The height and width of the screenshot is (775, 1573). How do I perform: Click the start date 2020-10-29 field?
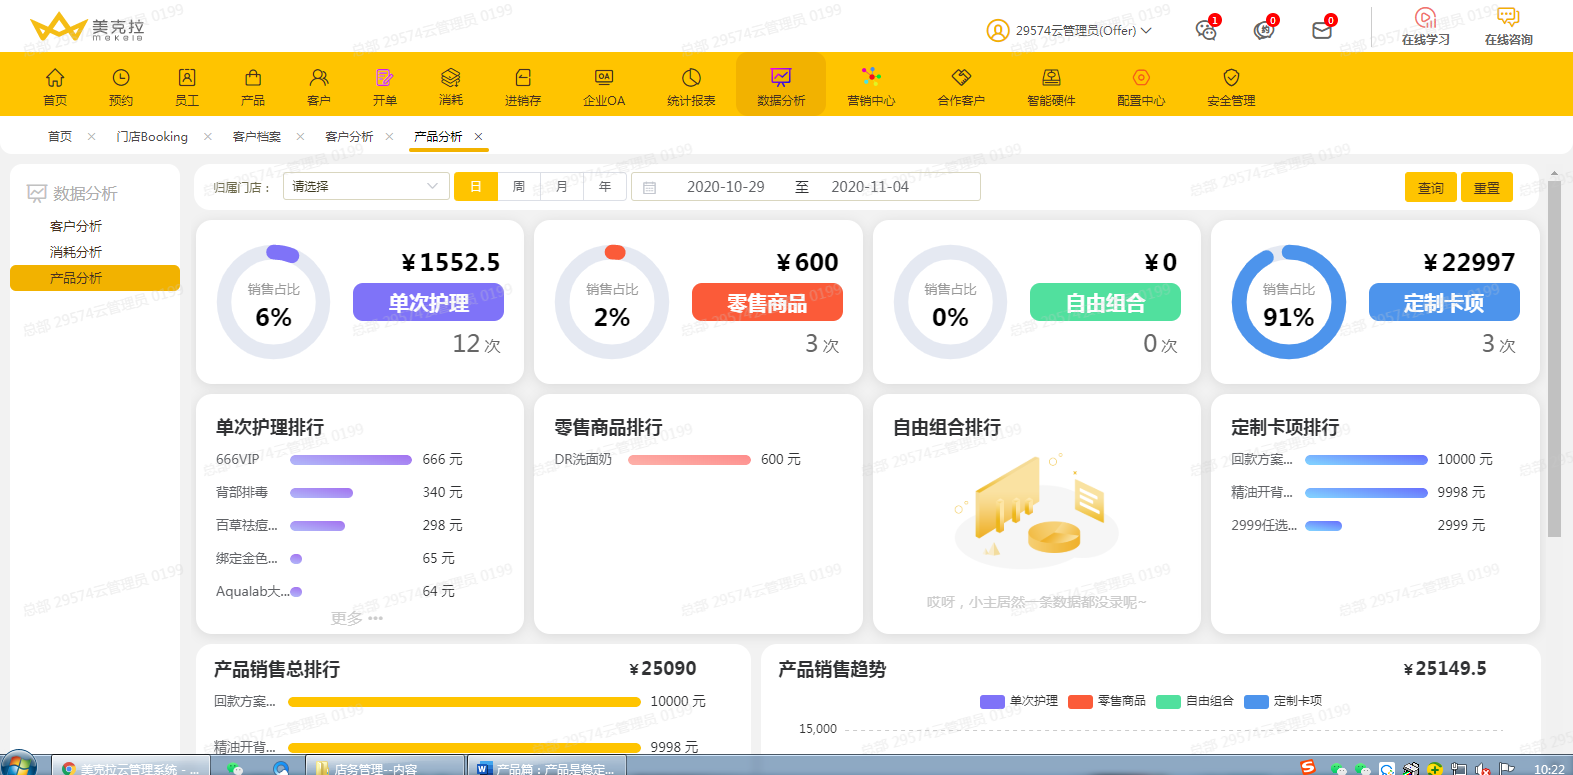(x=726, y=187)
